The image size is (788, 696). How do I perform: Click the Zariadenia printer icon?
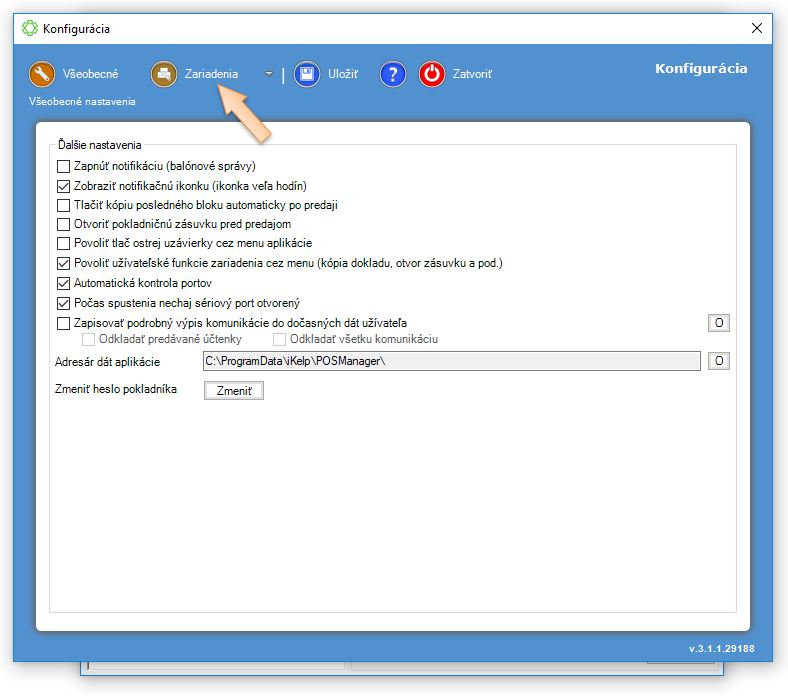pyautogui.click(x=164, y=74)
